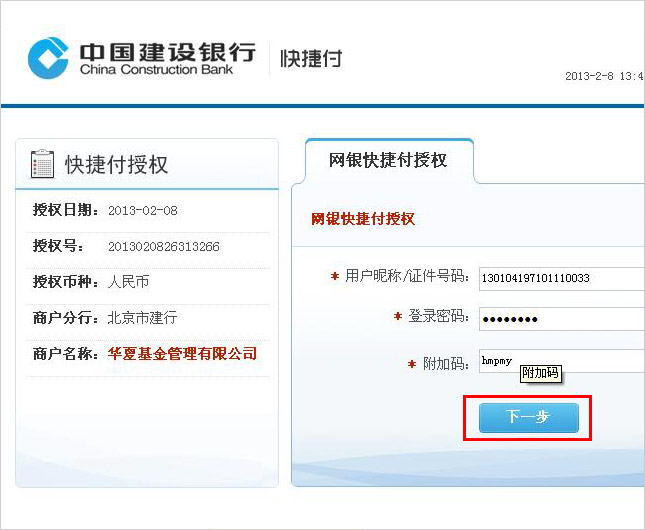Click the 快捷付 header title
The height and width of the screenshot is (530, 645).
(x=311, y=58)
